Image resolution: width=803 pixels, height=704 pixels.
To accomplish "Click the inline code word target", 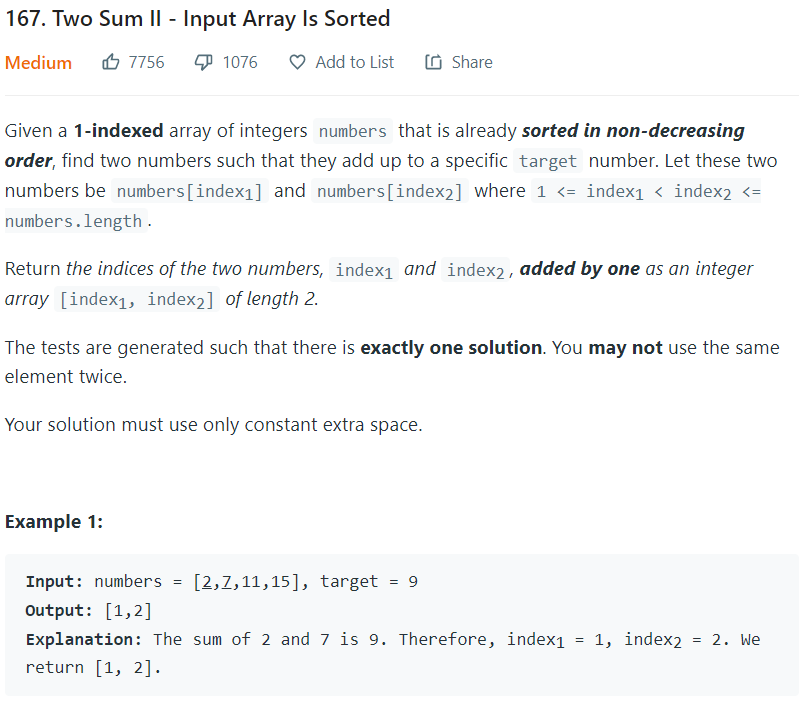I will pos(548,161).
